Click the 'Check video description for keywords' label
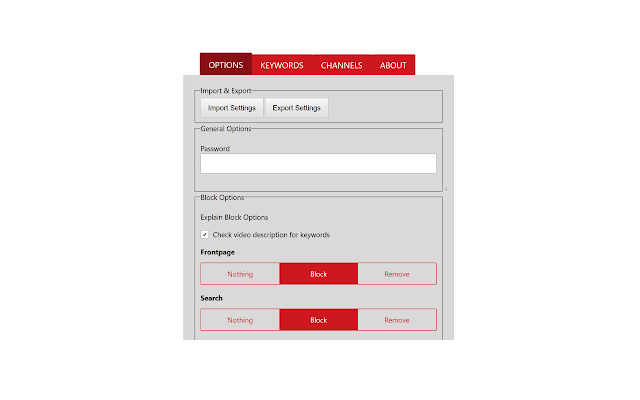 (x=271, y=235)
